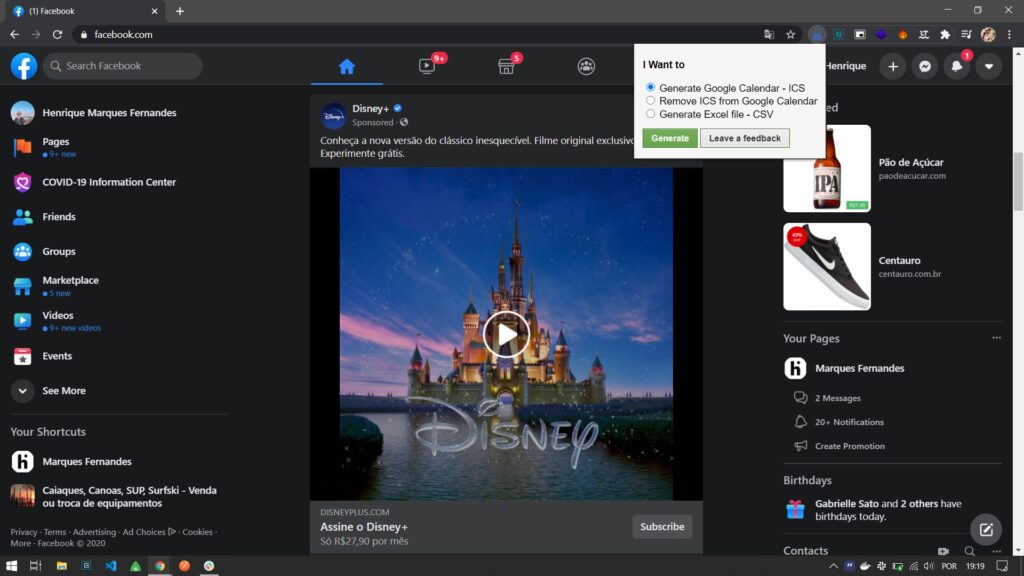Screen dimensions: 1024x576
Task: Go to the Home feed tab
Action: point(347,66)
